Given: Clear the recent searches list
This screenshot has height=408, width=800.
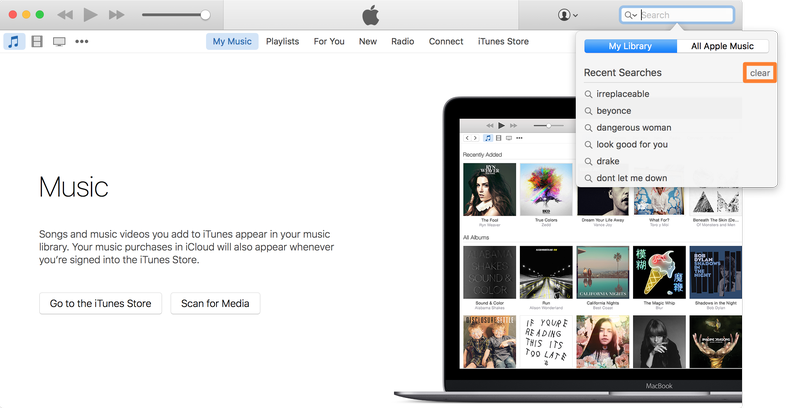Looking at the screenshot, I should [760, 73].
